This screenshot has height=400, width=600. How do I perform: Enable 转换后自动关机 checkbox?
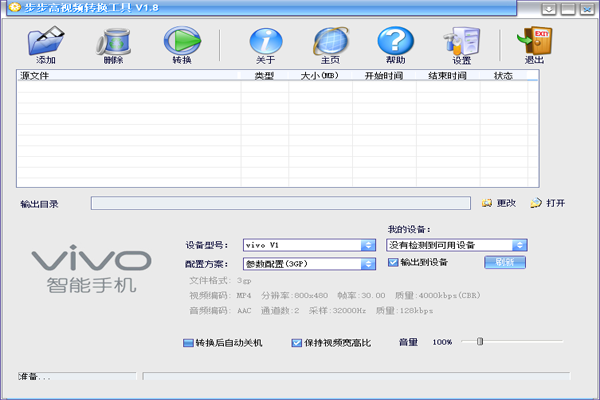point(188,343)
